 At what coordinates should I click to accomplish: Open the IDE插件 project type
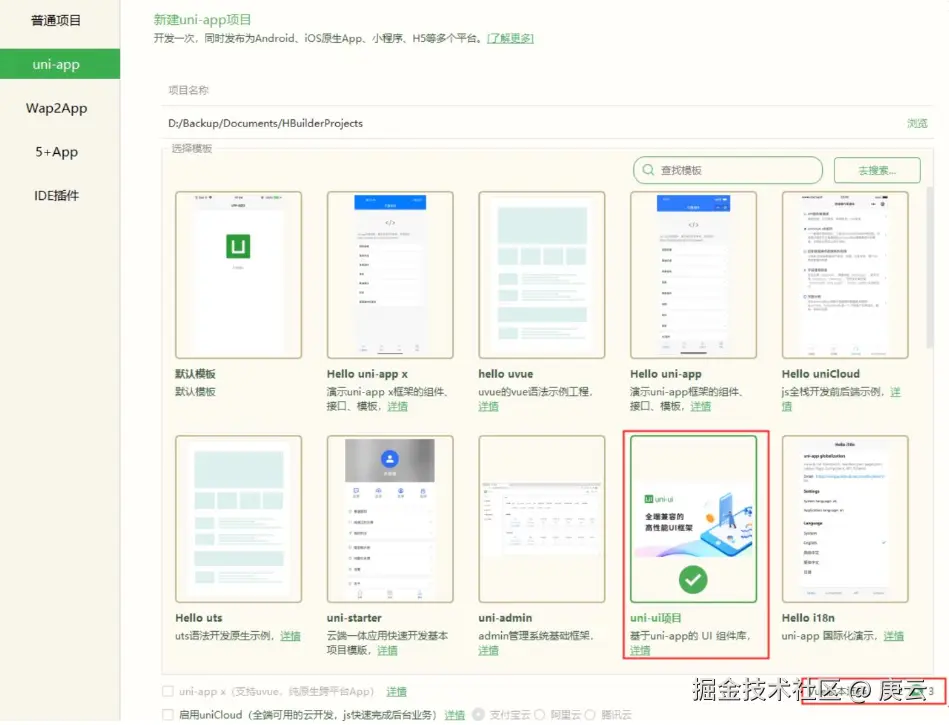coord(56,195)
